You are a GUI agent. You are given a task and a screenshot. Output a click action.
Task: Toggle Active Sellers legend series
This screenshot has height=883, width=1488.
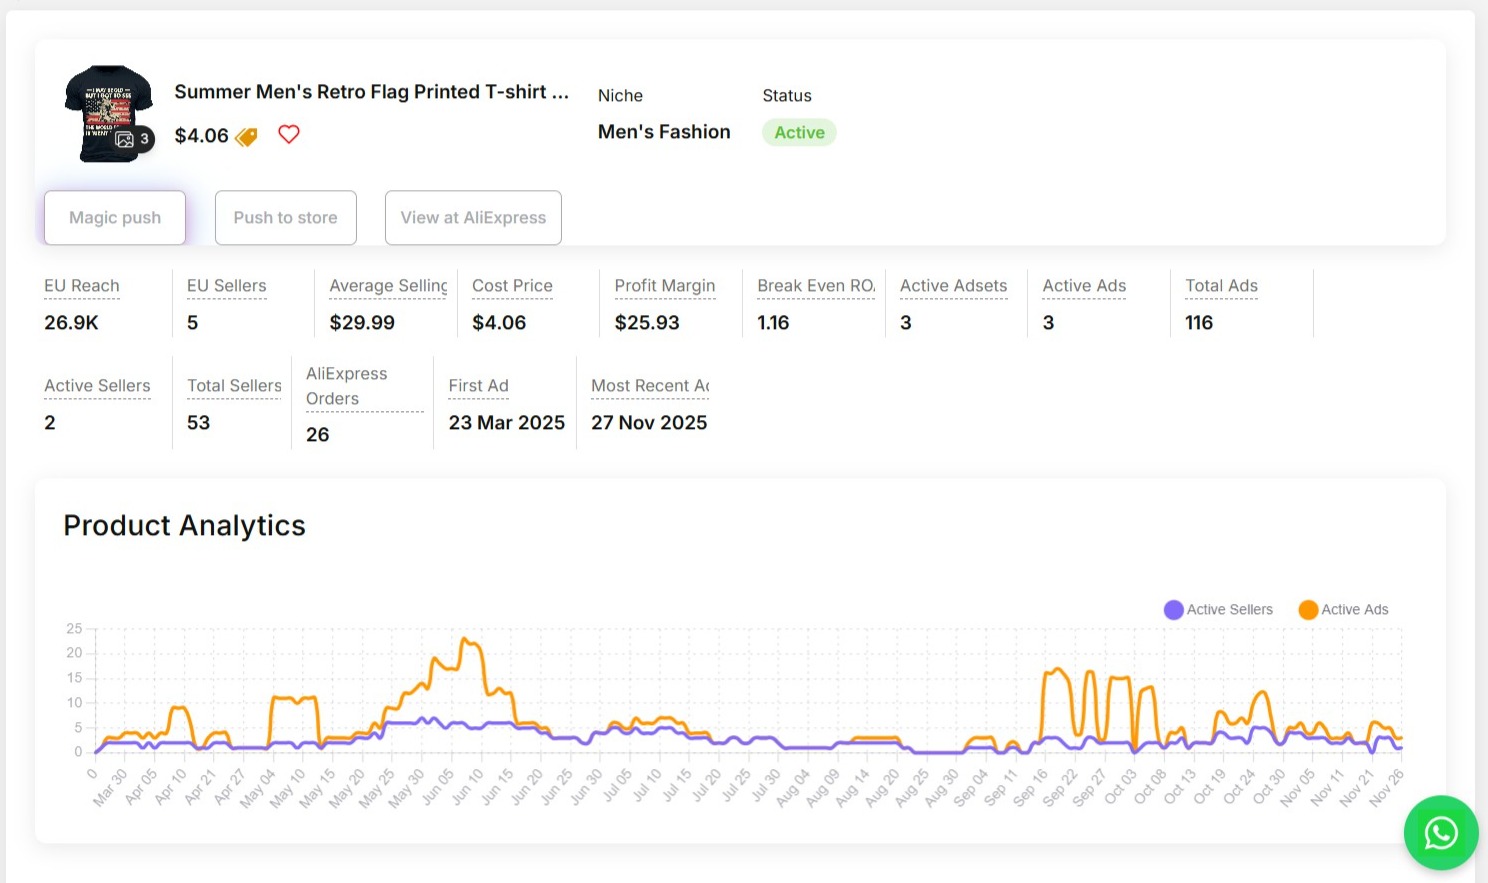1218,609
